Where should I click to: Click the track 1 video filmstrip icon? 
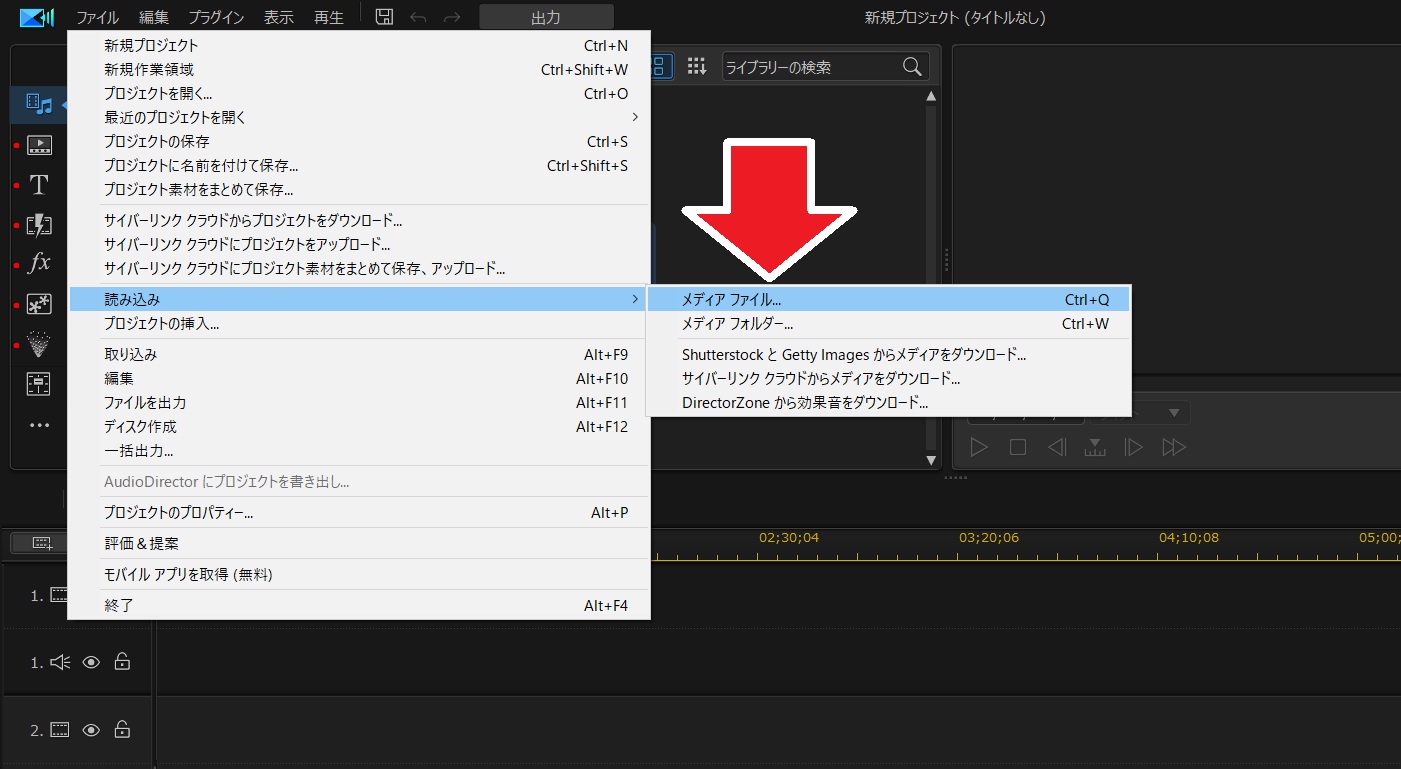(x=59, y=595)
